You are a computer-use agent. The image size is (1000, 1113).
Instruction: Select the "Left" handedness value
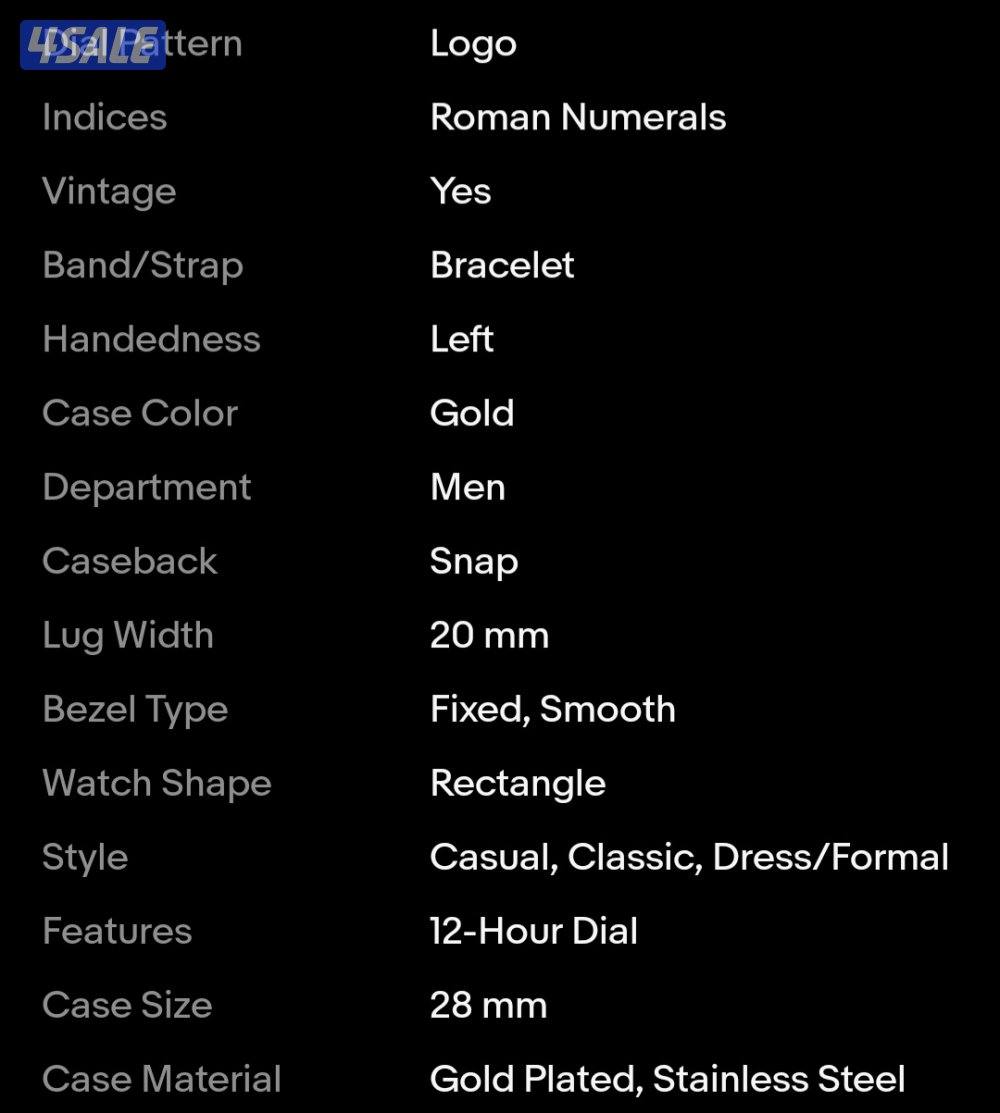coord(462,339)
